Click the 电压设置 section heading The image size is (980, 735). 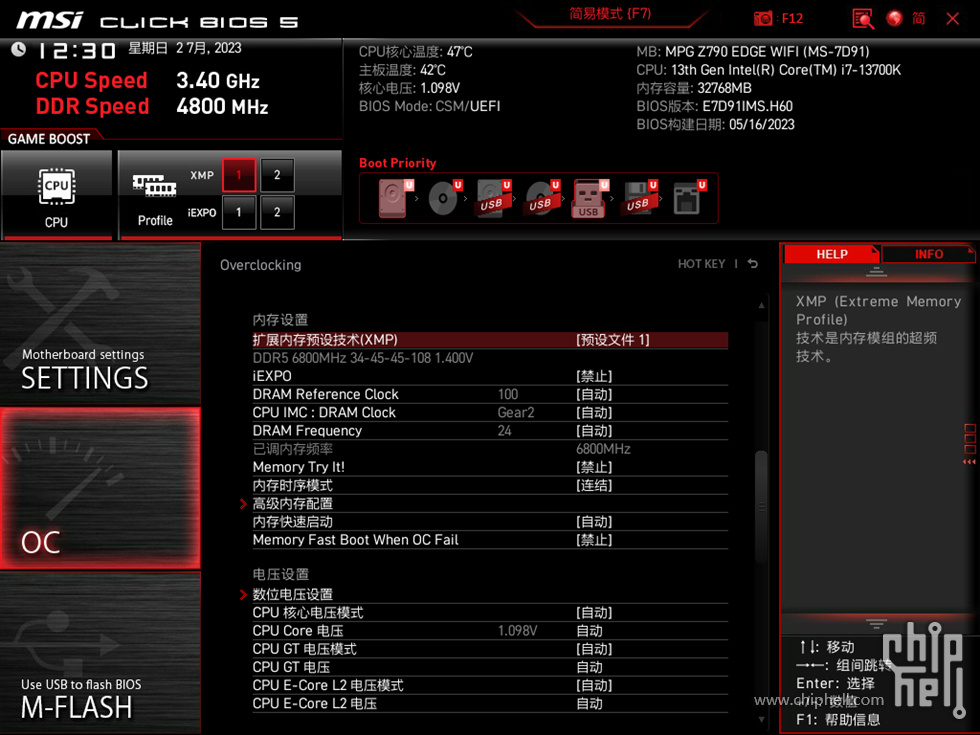(x=280, y=574)
